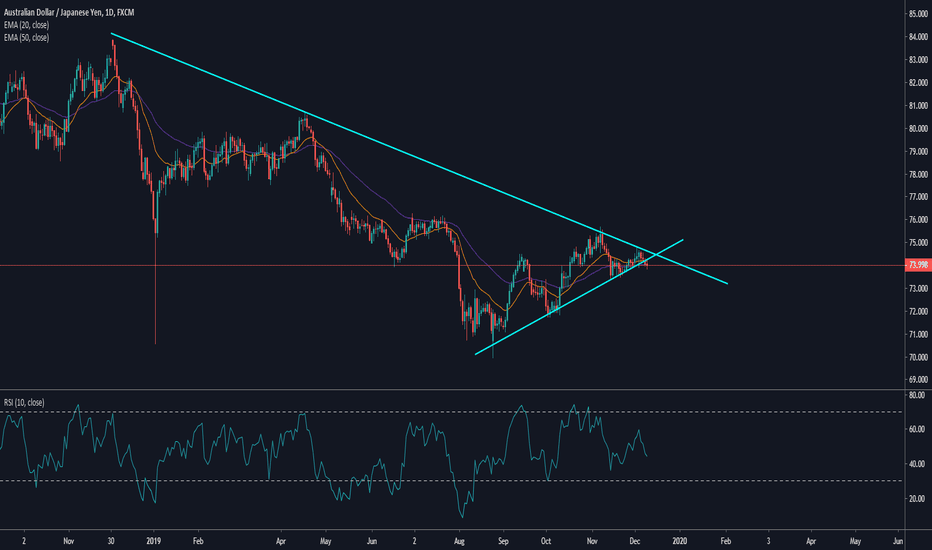This screenshot has width=932, height=550.
Task: Click the Australian Dollar / Japanese Yen chart title
Action: click(x=68, y=12)
